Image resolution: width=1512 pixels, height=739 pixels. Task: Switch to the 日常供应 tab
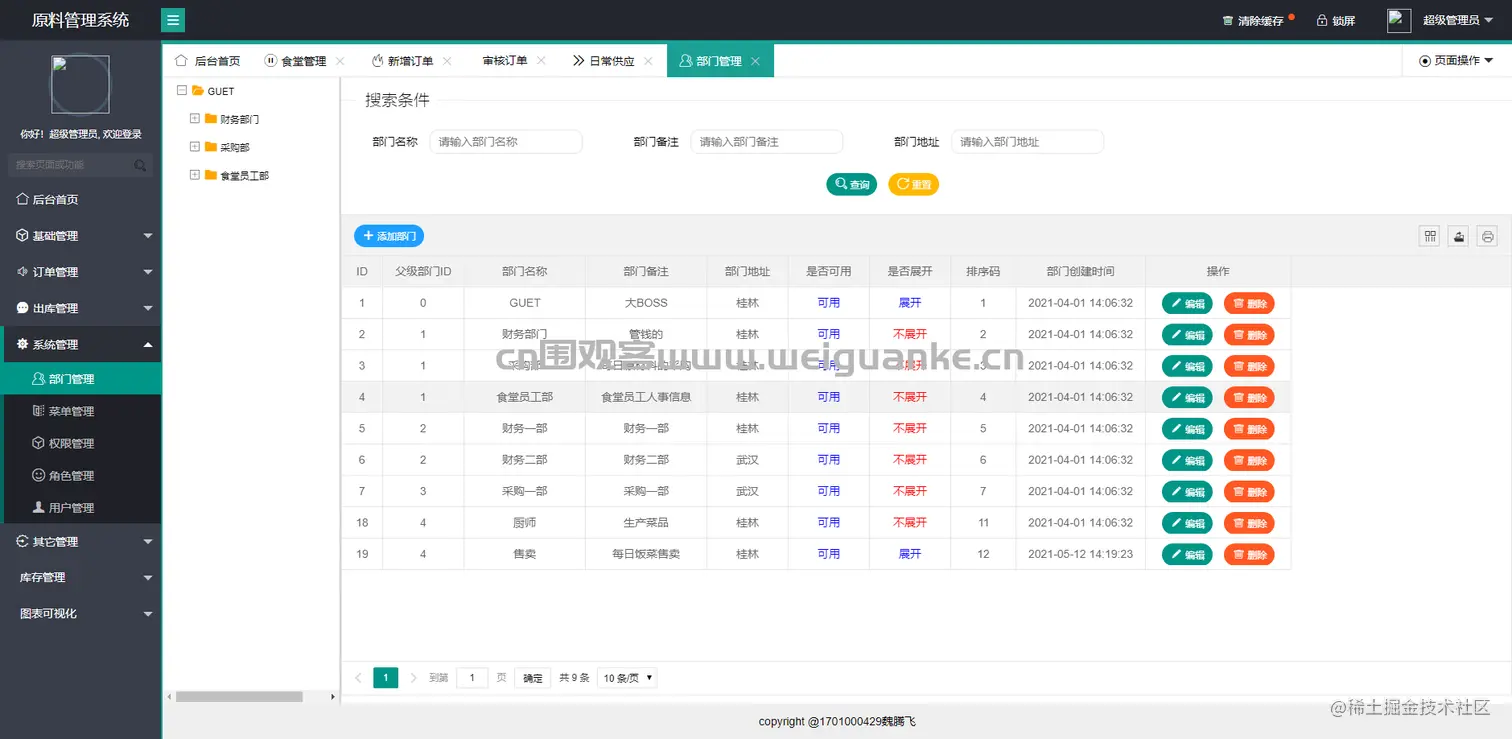[x=604, y=61]
